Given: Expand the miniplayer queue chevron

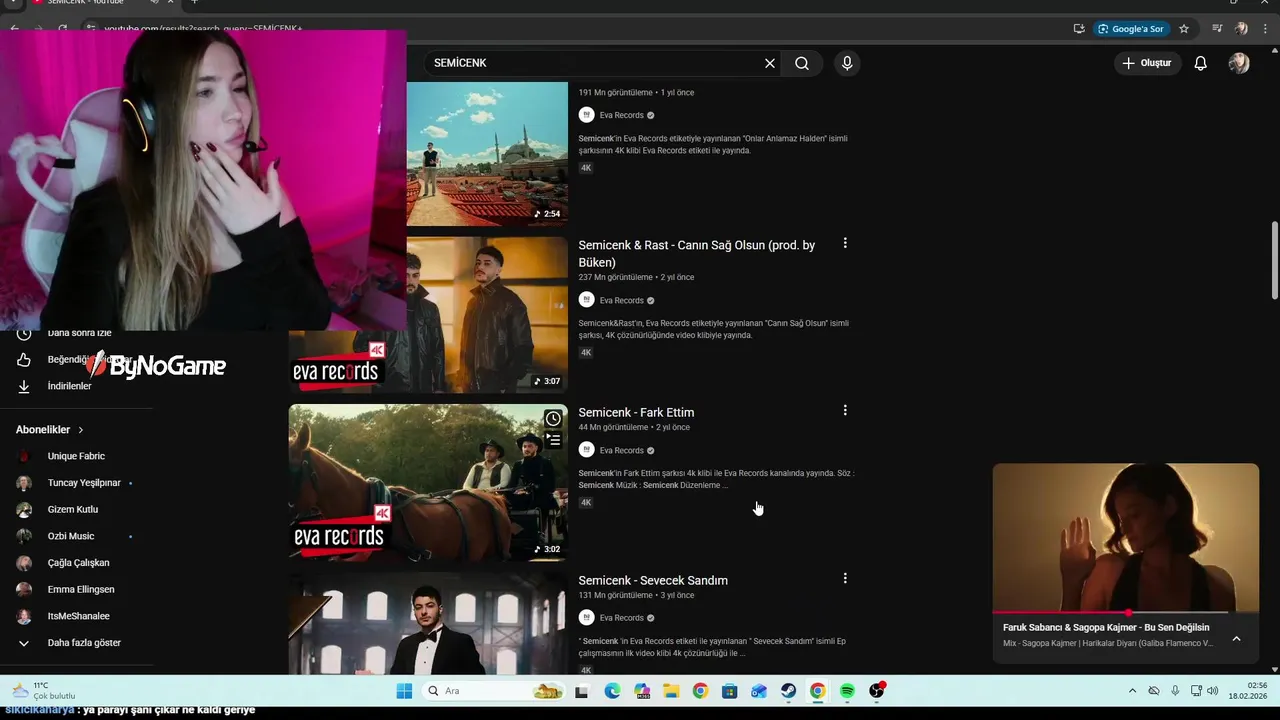Looking at the screenshot, I should point(1236,639).
